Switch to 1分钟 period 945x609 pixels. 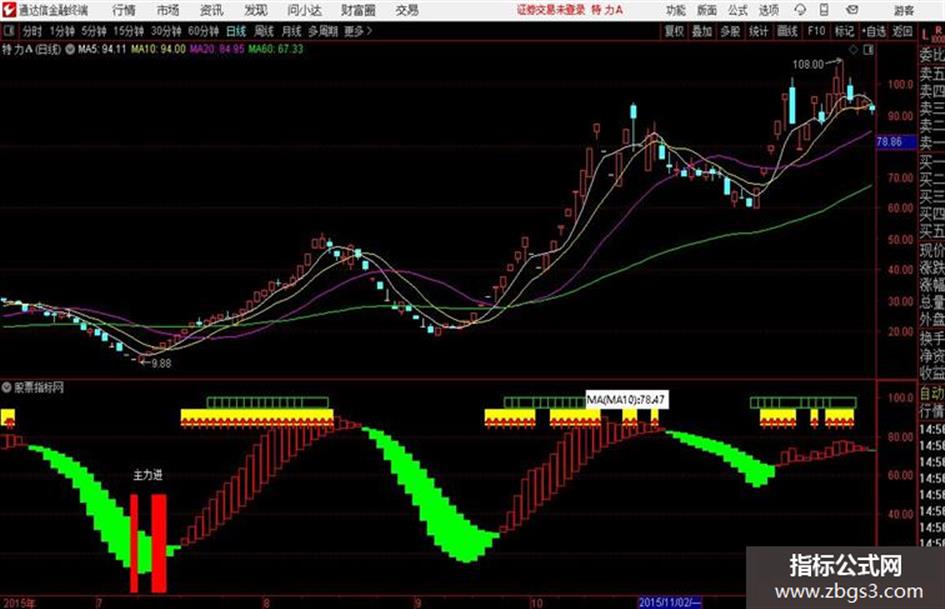pos(62,31)
